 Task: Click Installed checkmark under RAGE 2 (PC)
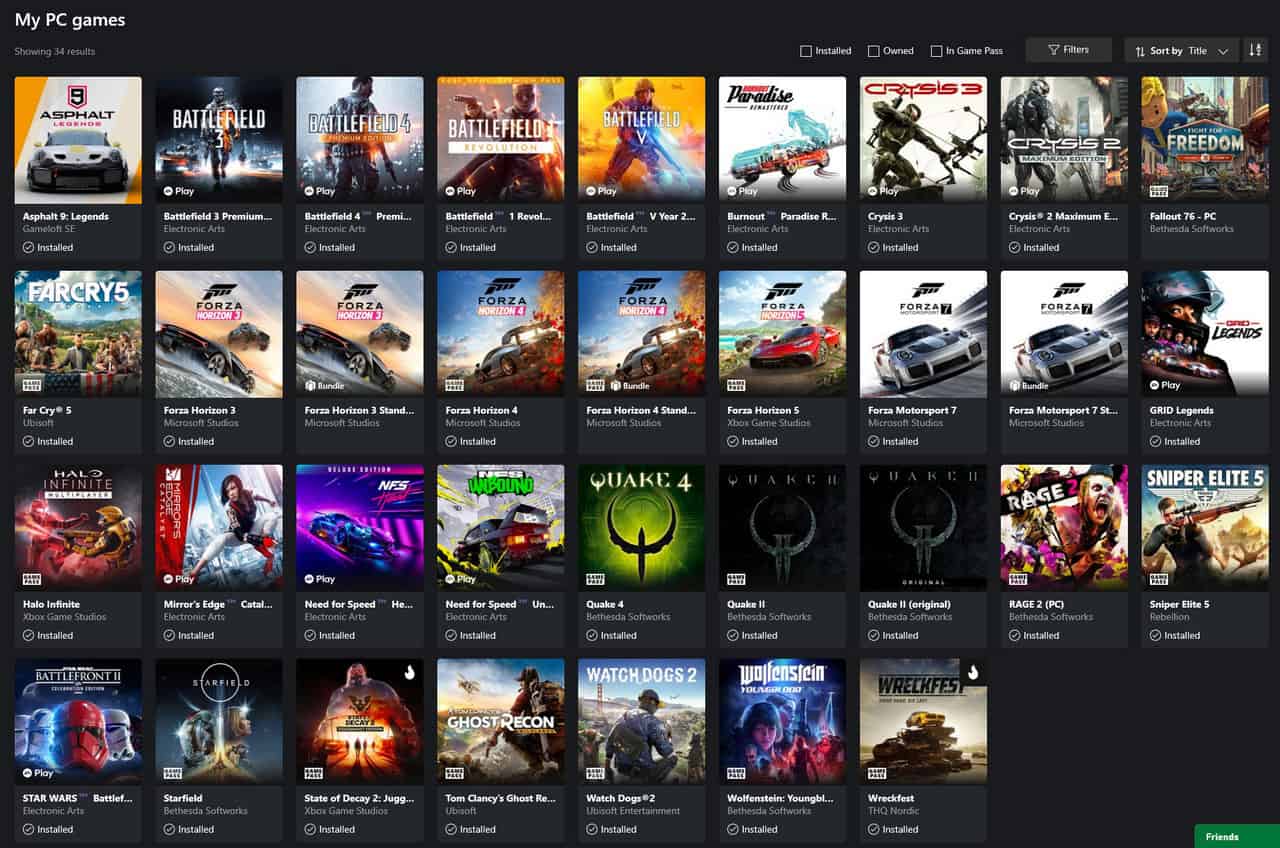pyautogui.click(x=1015, y=635)
